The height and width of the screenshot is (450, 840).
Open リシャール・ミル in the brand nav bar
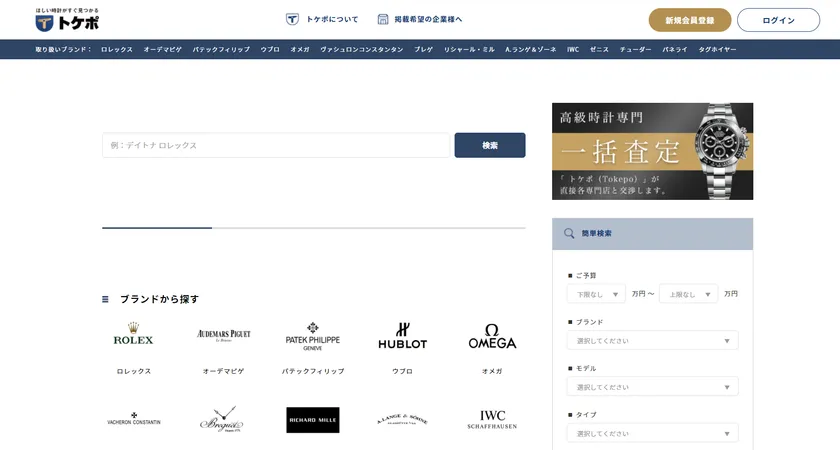(x=469, y=49)
